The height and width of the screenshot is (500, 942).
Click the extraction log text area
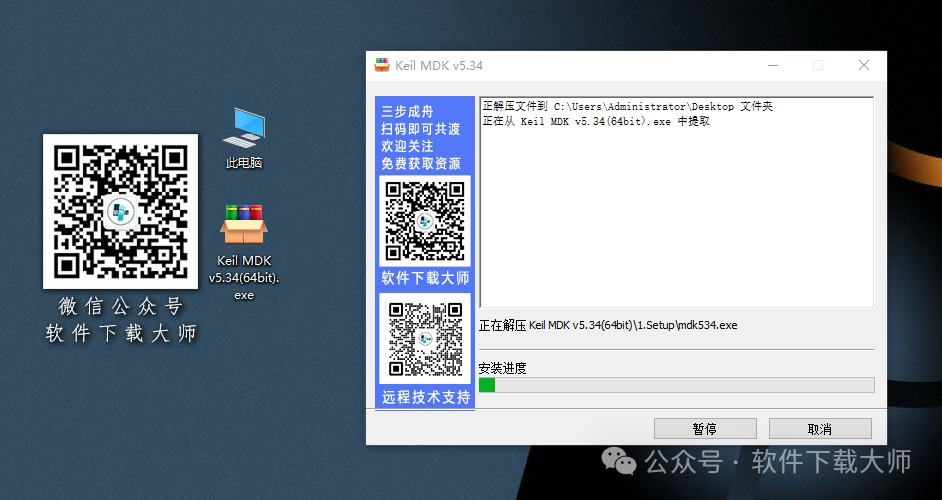[676, 202]
